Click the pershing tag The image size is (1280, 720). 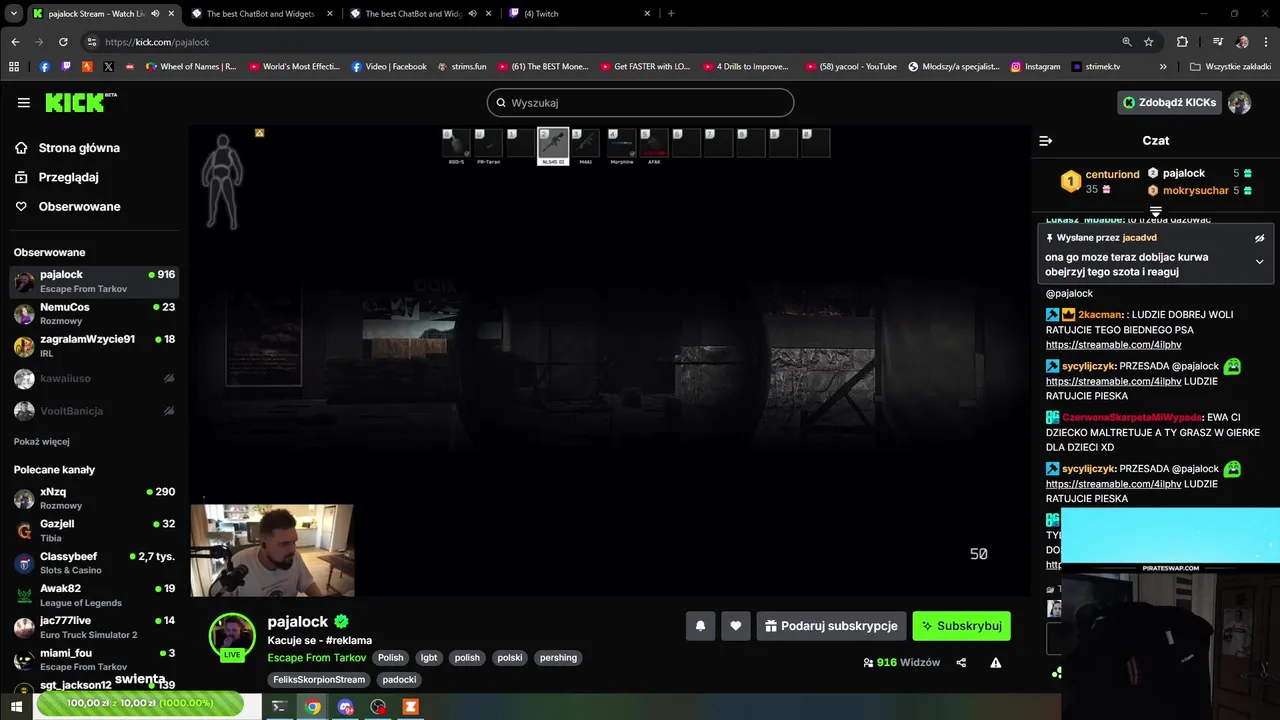coord(558,658)
